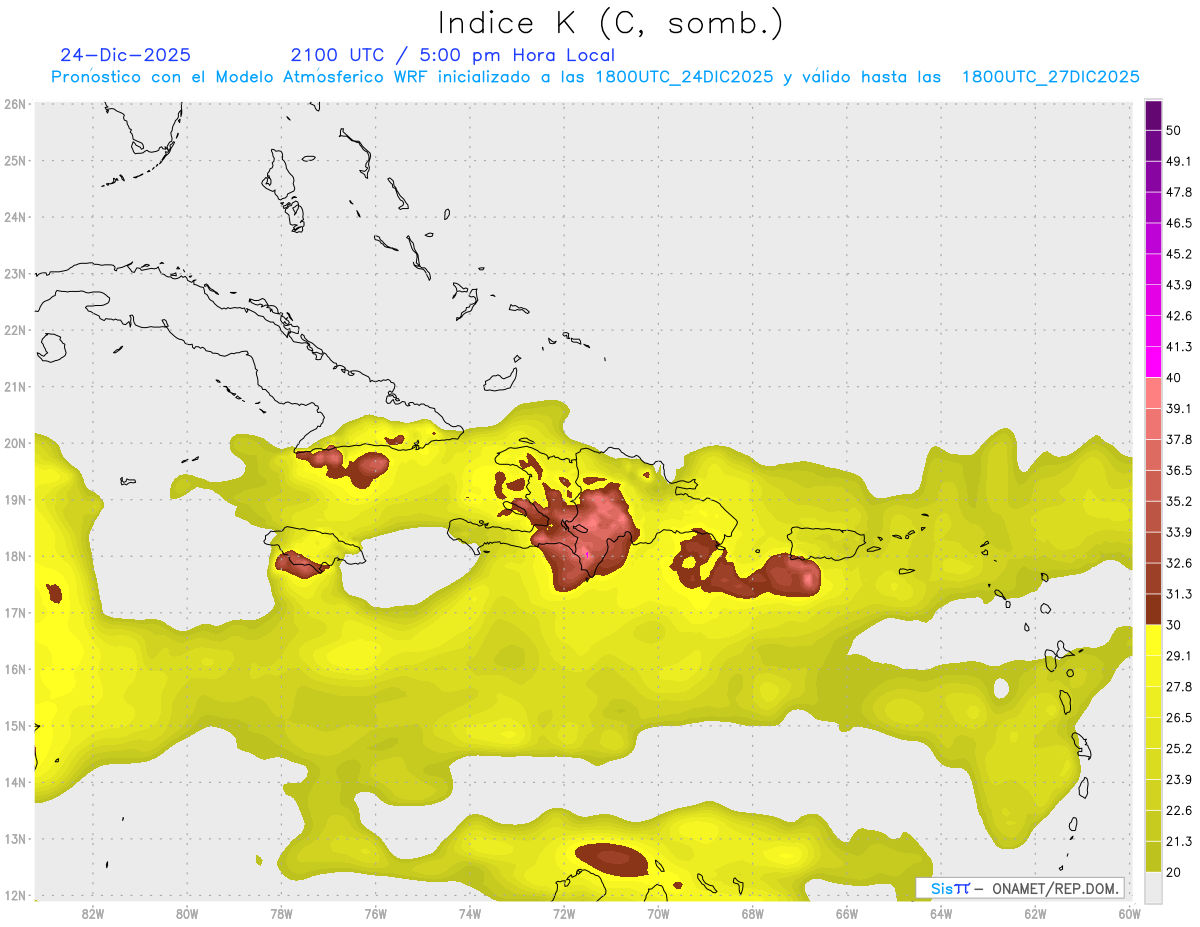The image size is (1200, 927).
Task: Click the color scale value '20'
Action: [x=1174, y=871]
